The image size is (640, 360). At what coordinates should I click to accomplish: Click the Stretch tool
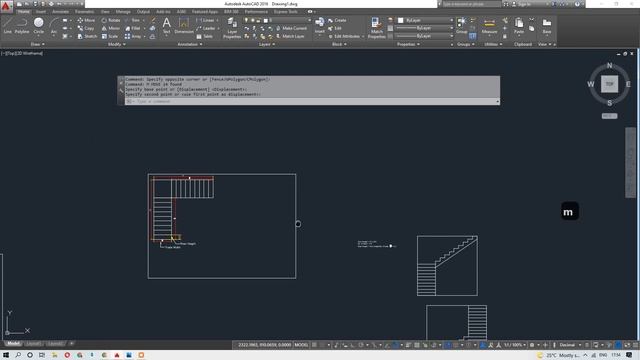click(x=87, y=36)
